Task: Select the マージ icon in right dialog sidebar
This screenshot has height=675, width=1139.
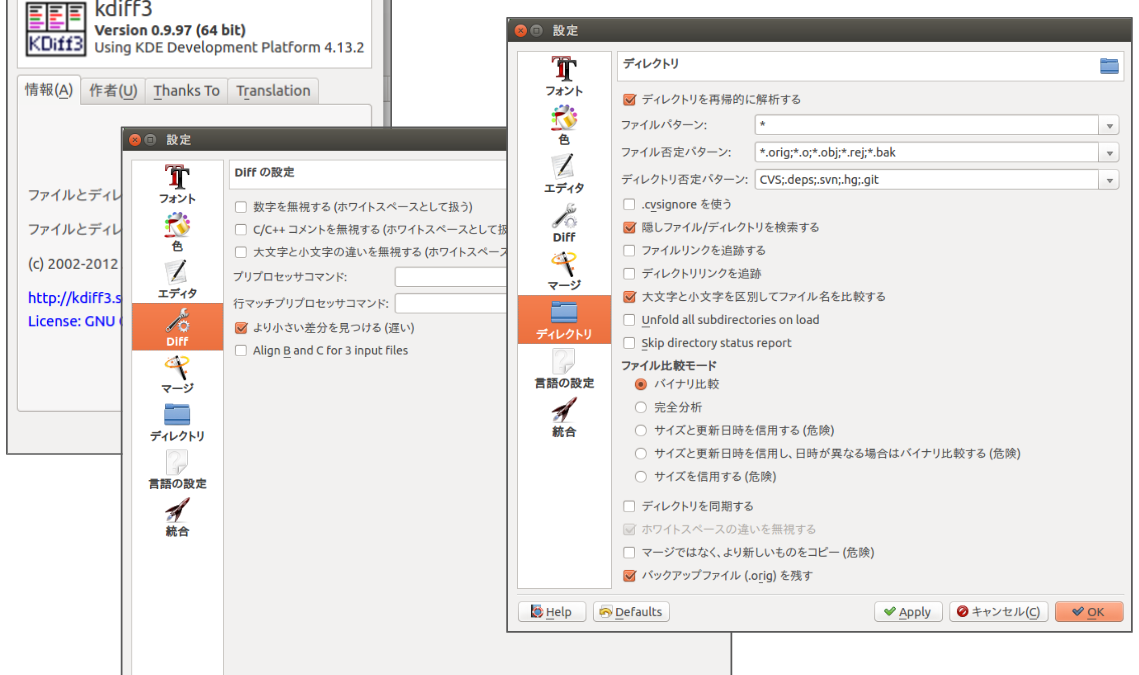Action: (x=564, y=270)
